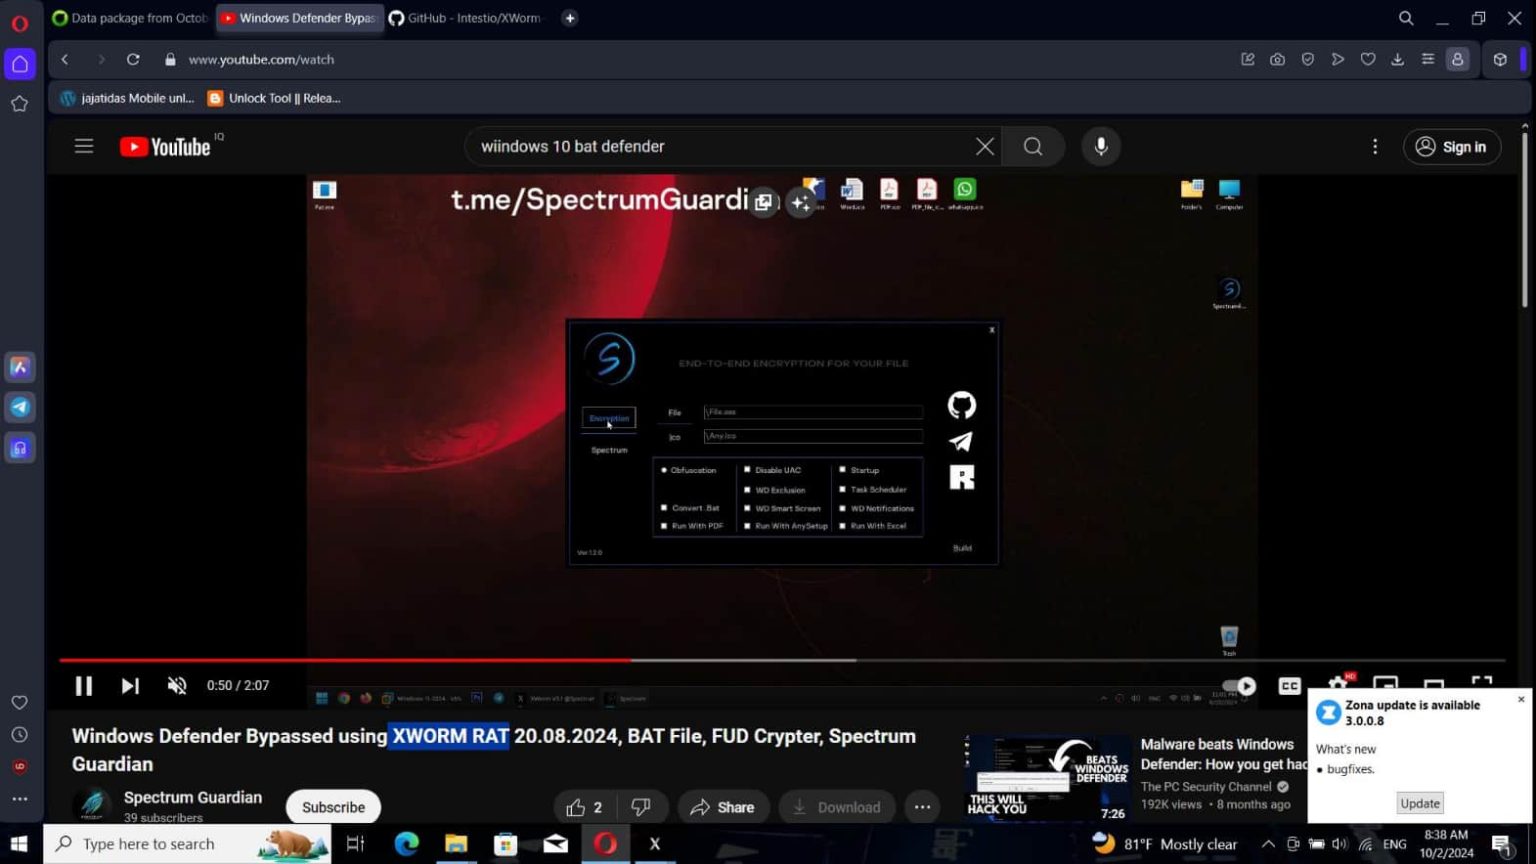The width and height of the screenshot is (1536, 864).
Task: Open File Explorer from the taskbar
Action: click(456, 844)
